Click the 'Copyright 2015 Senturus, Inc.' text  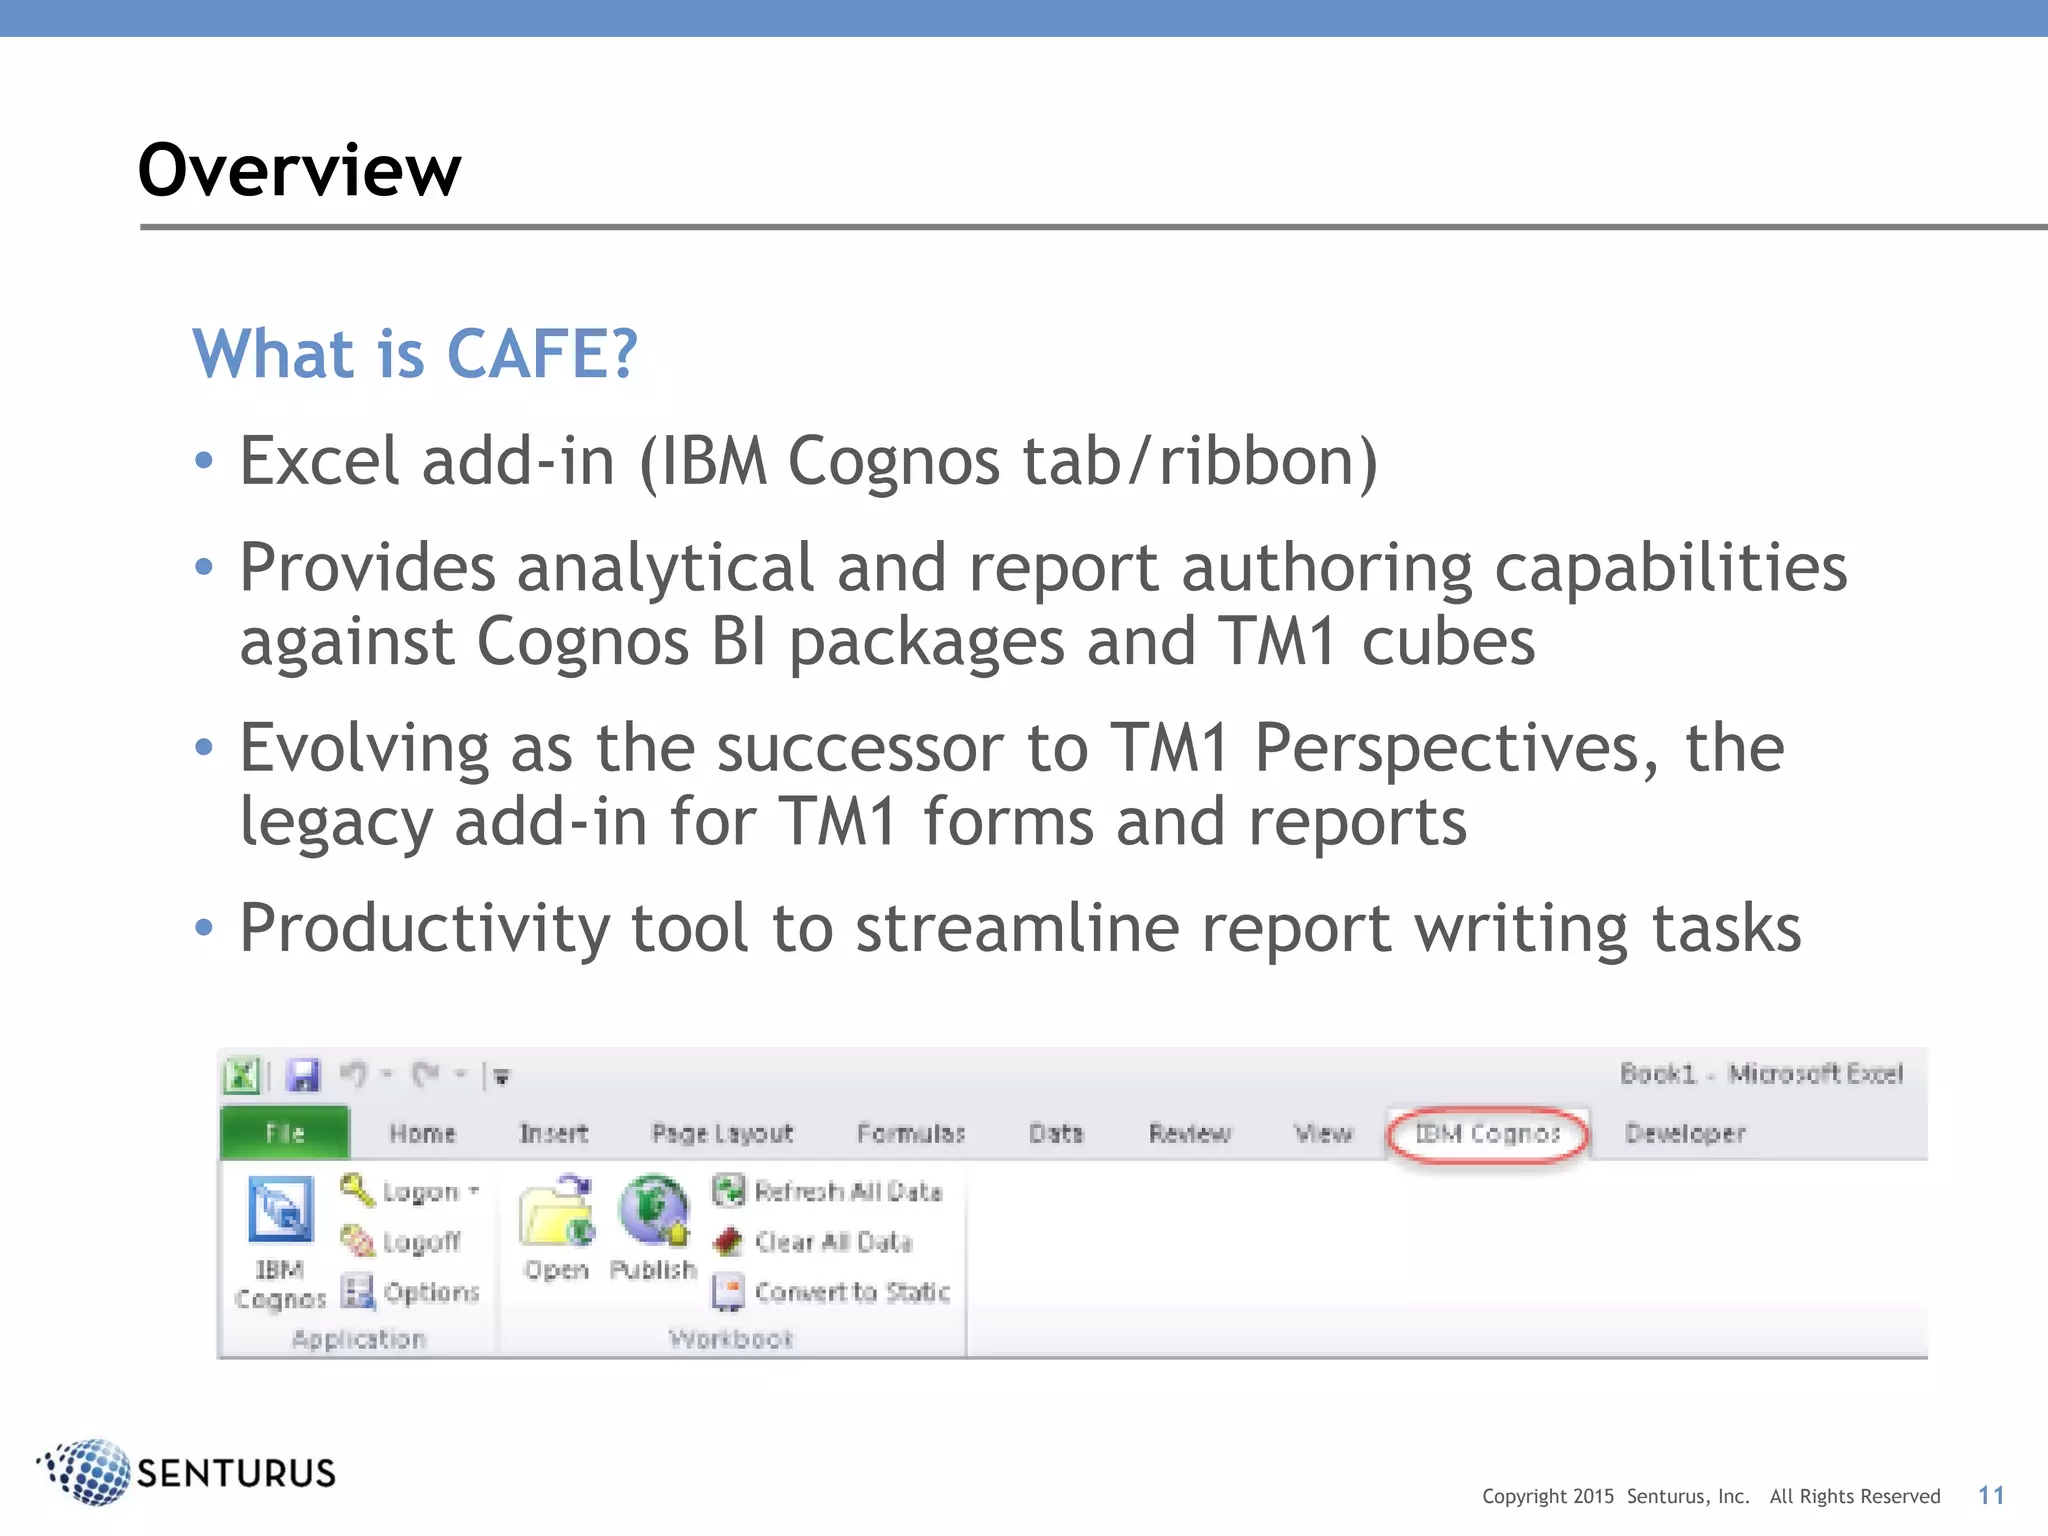(x=1616, y=1496)
